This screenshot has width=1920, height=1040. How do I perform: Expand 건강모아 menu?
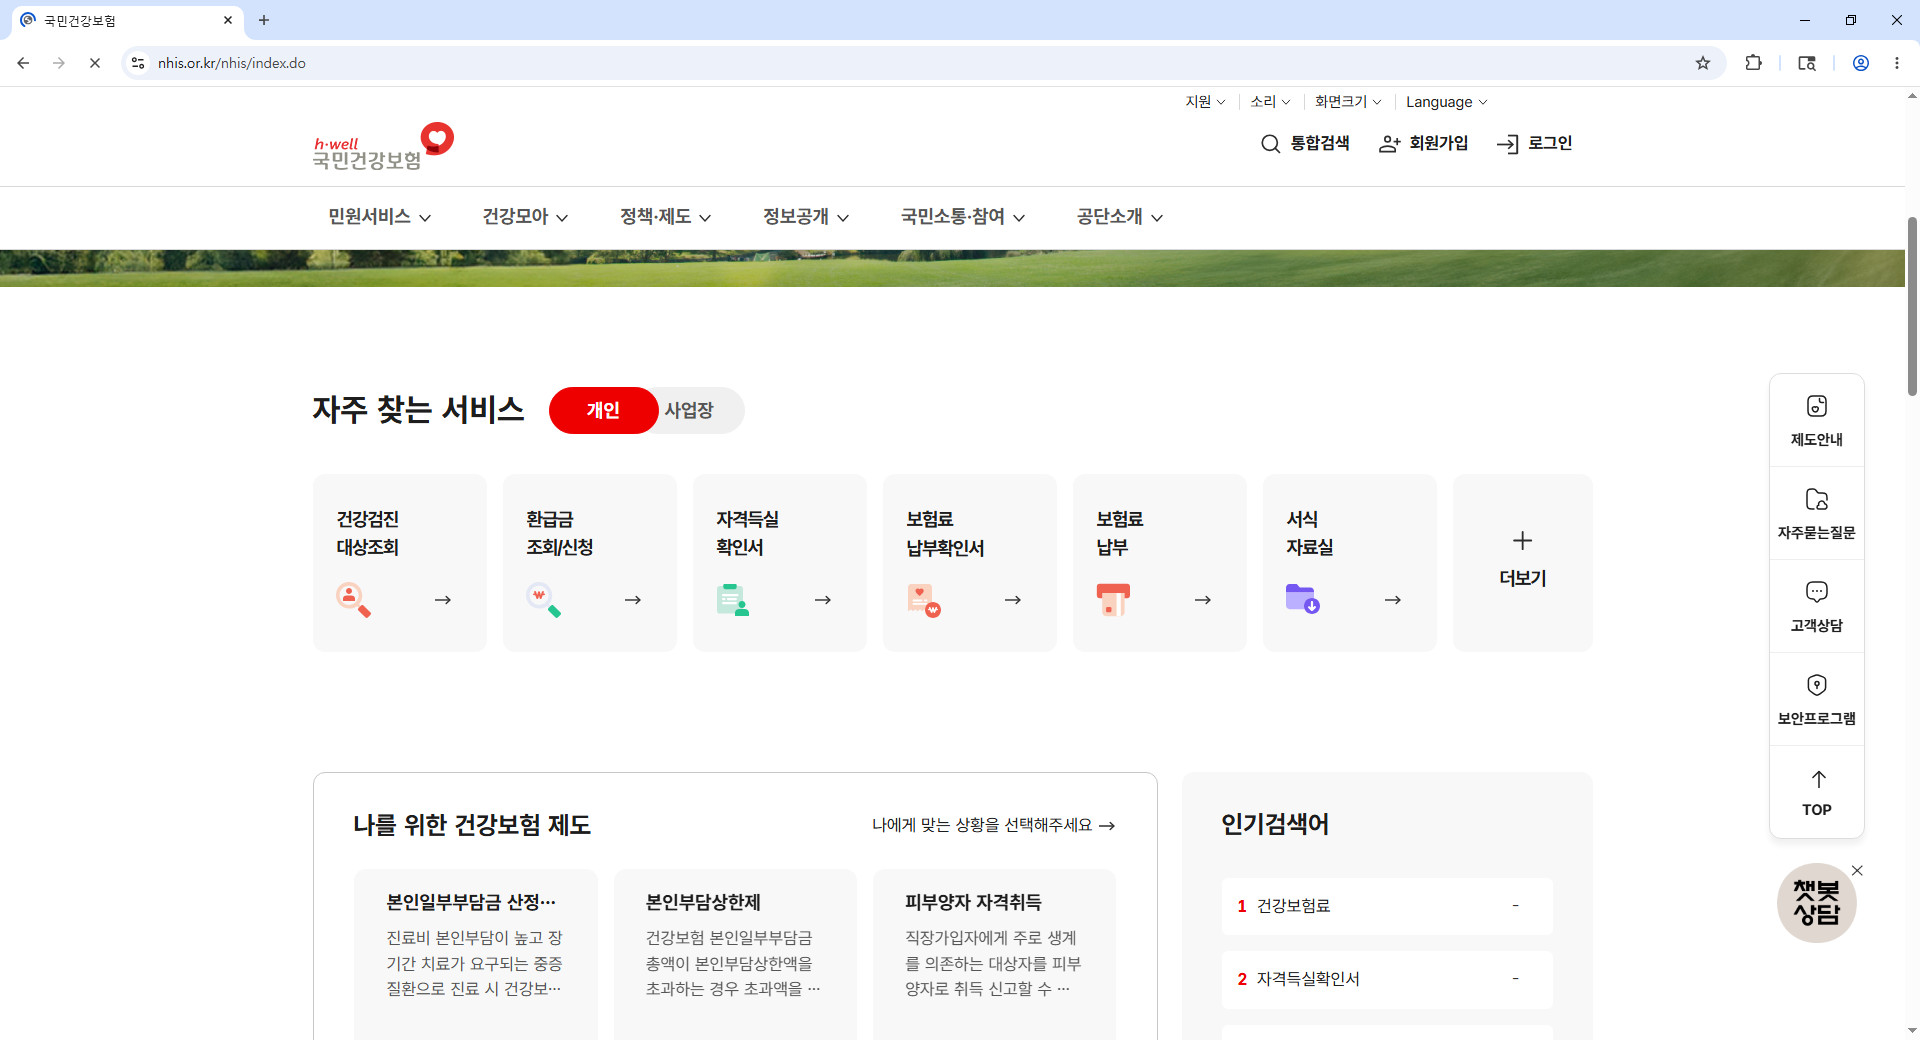click(x=525, y=217)
